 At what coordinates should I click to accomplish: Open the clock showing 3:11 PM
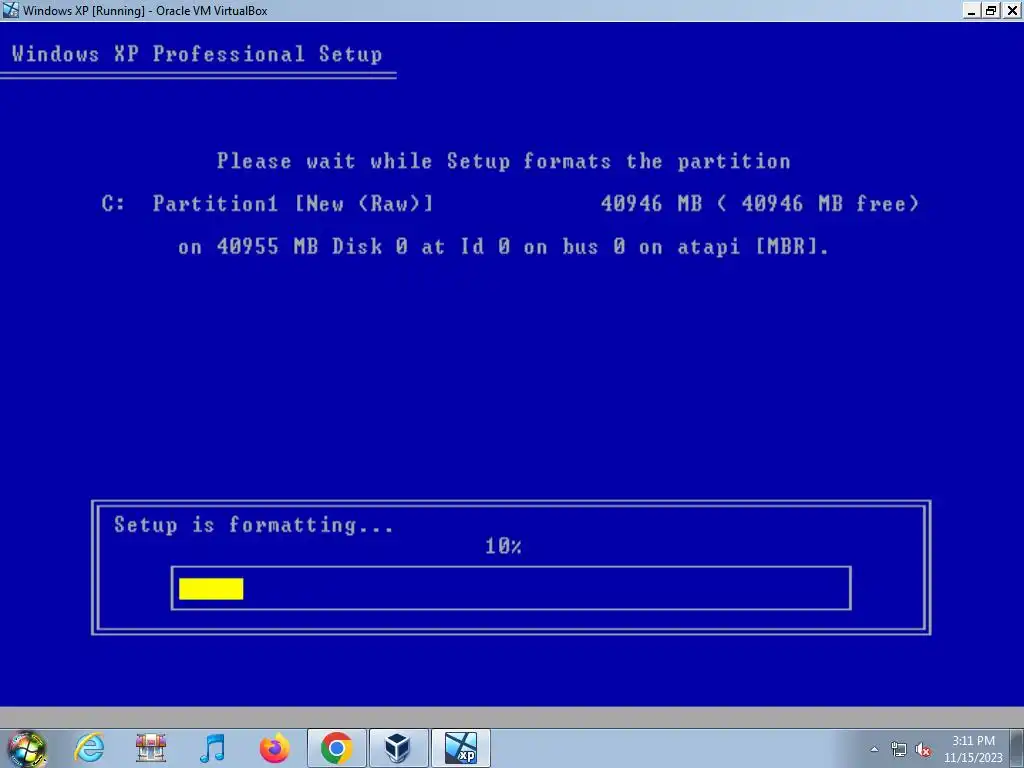coord(973,749)
